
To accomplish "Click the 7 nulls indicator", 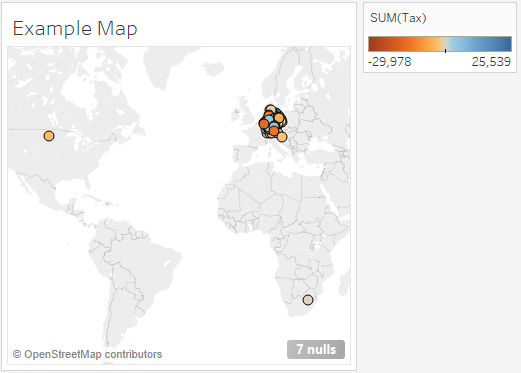I will click(x=316, y=349).
